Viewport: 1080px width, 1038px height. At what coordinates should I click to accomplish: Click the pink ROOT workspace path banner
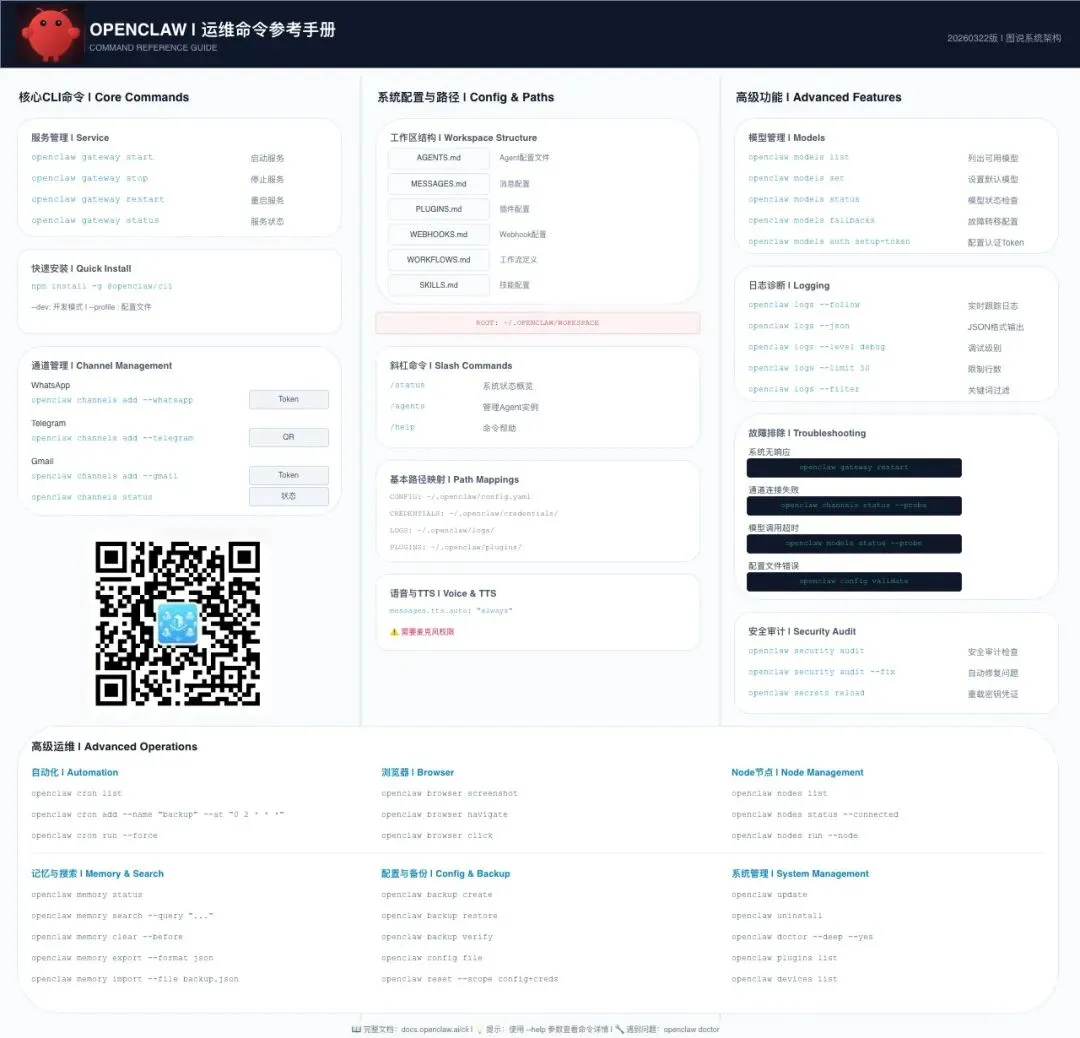pyautogui.click(x=537, y=323)
